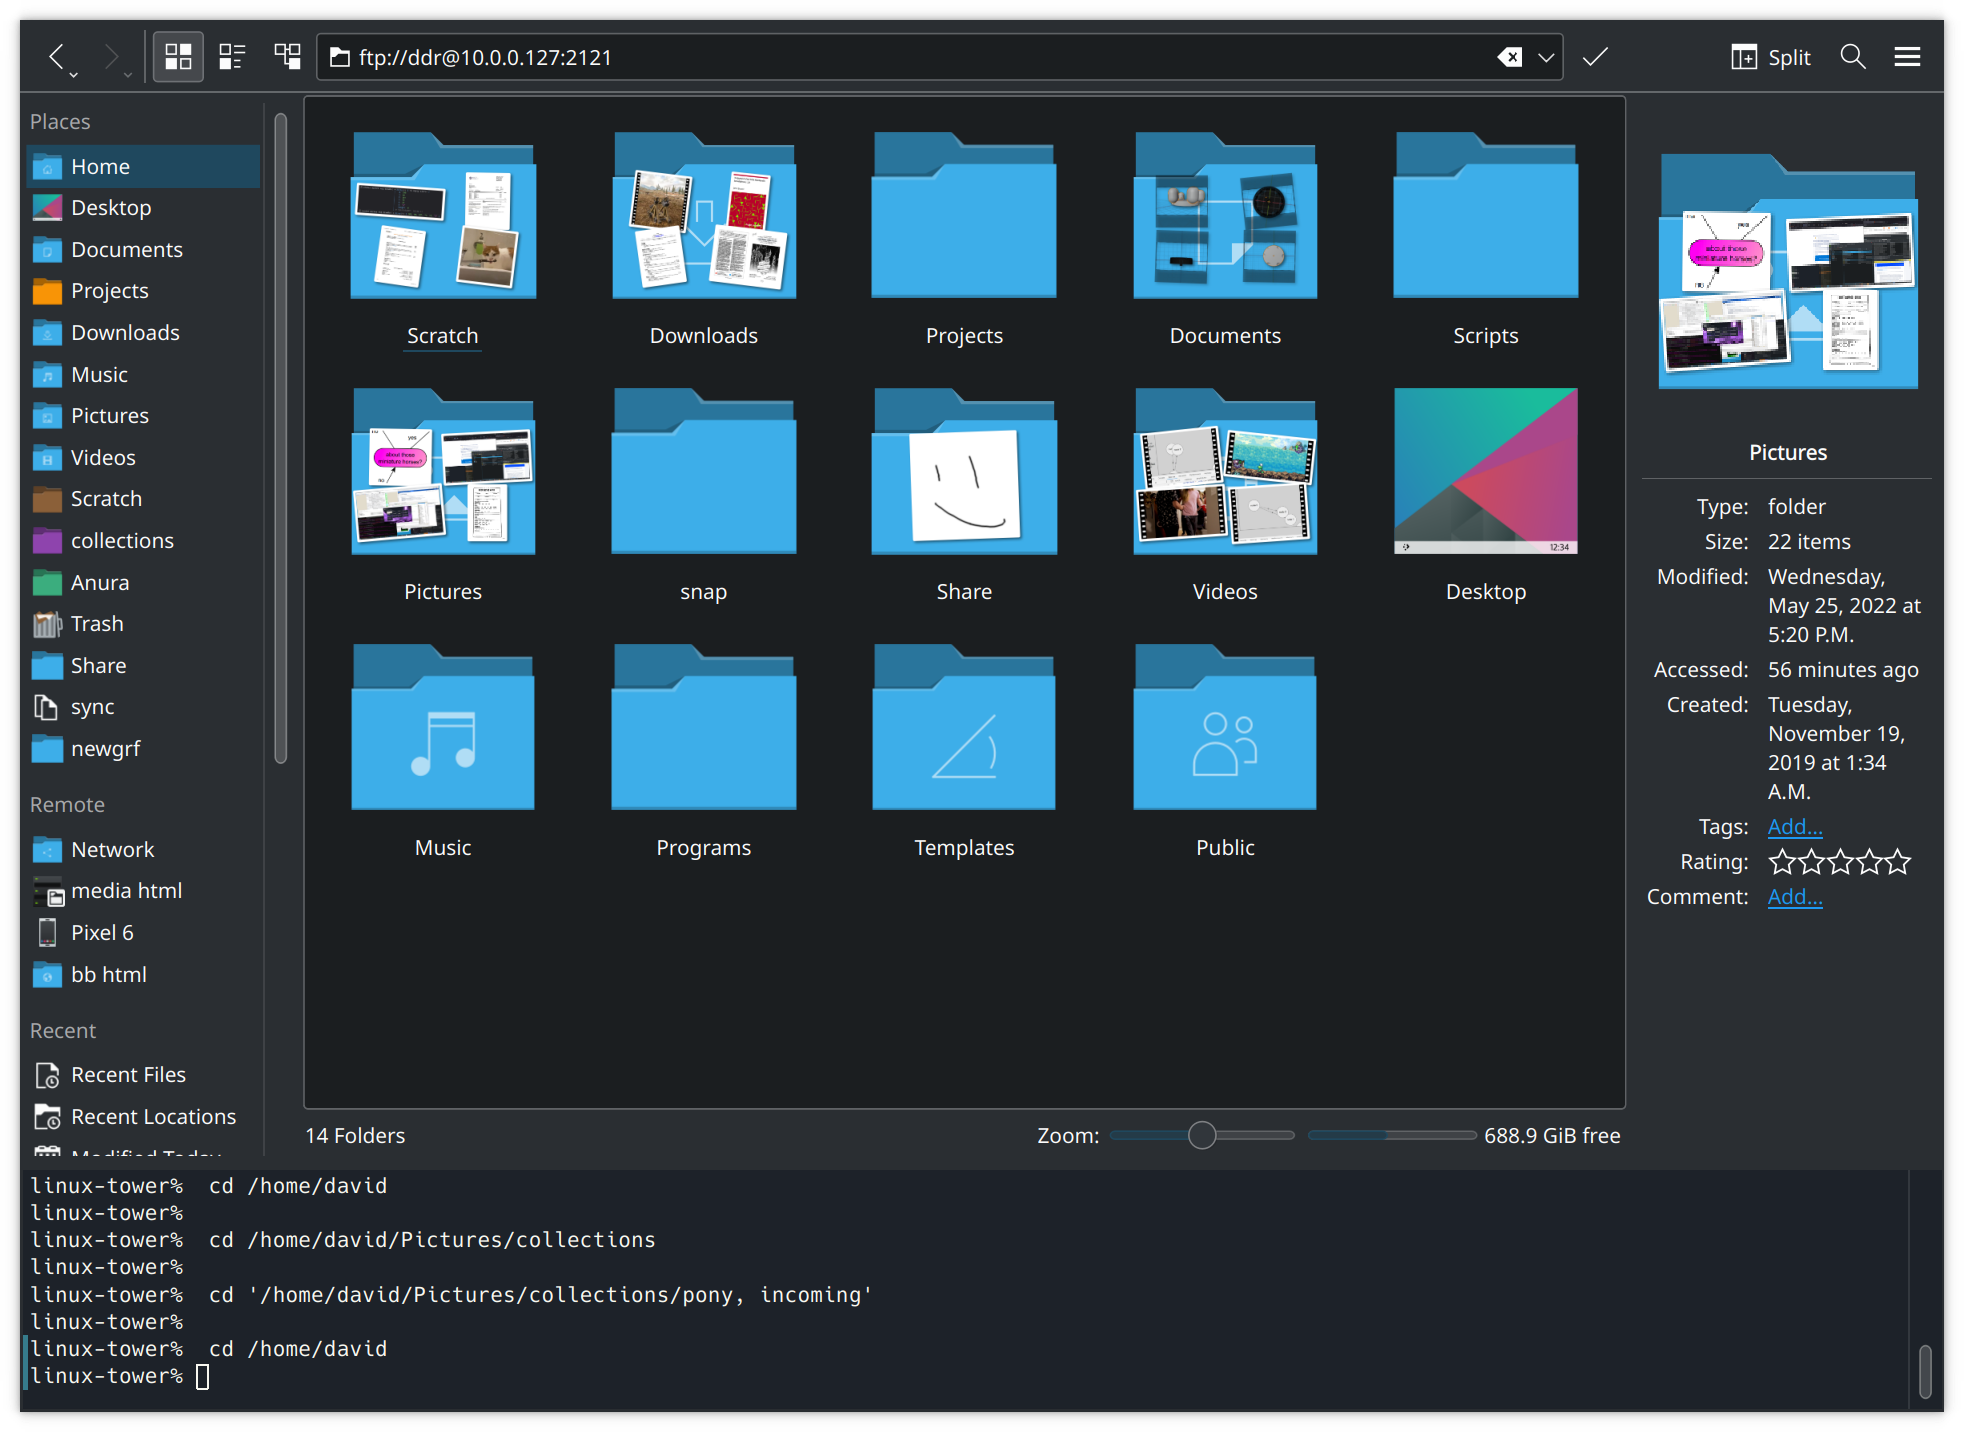Click the zoom slider handle
This screenshot has height=1432, width=1964.
[1202, 1135]
